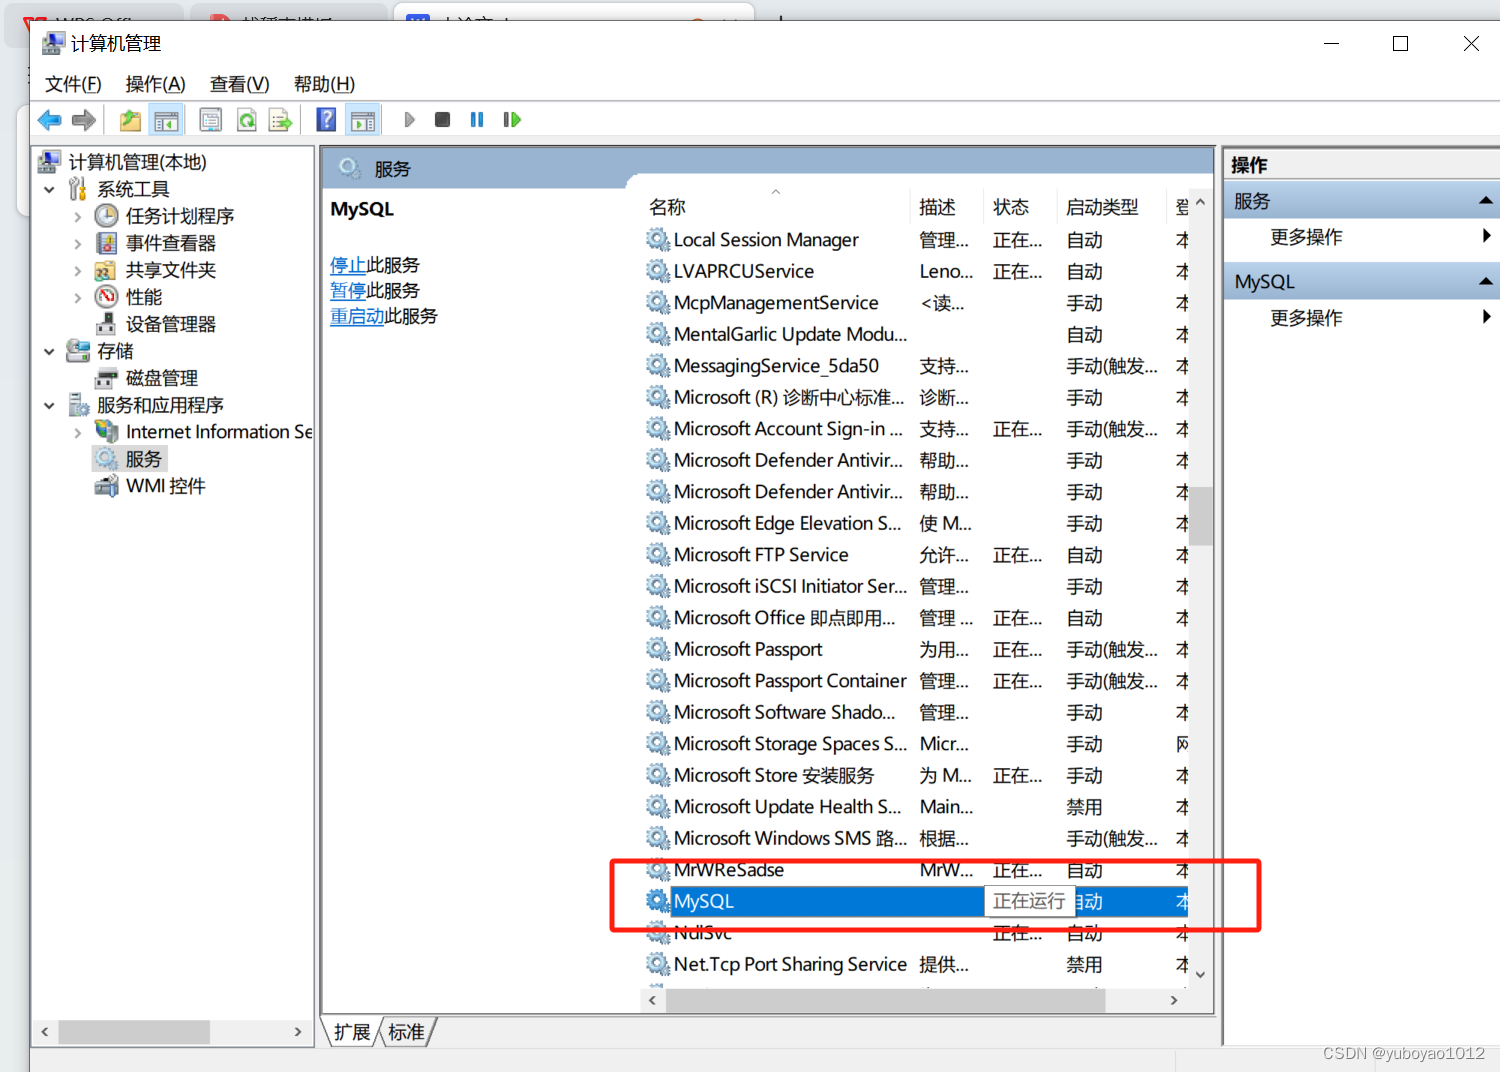This screenshot has height=1072, width=1500.
Task: Select the LVAPRCUService service row
Action: click(x=916, y=271)
